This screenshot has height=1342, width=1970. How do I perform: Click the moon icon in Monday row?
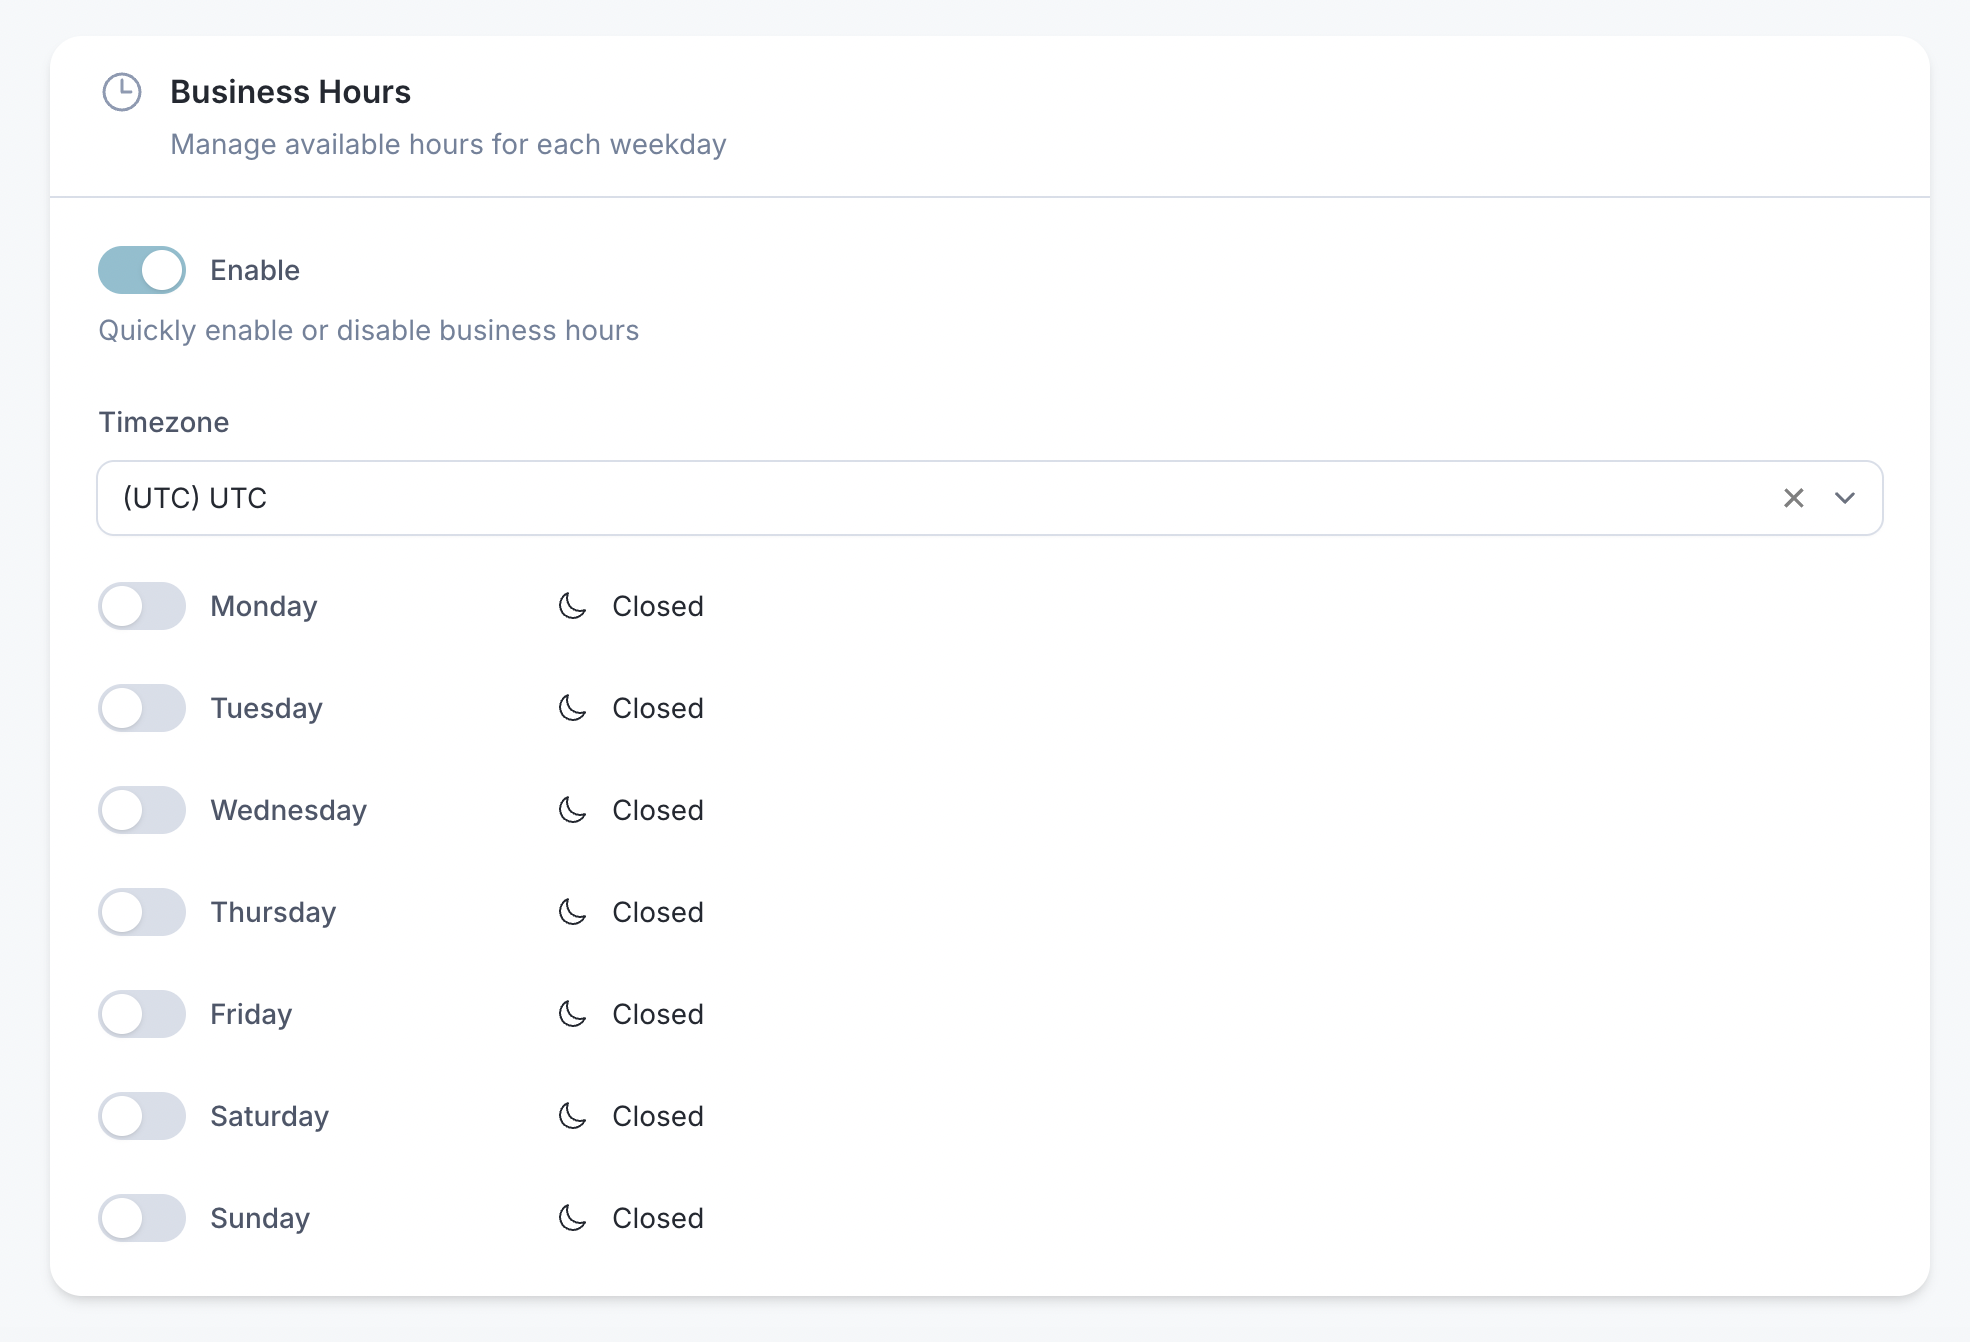(572, 606)
